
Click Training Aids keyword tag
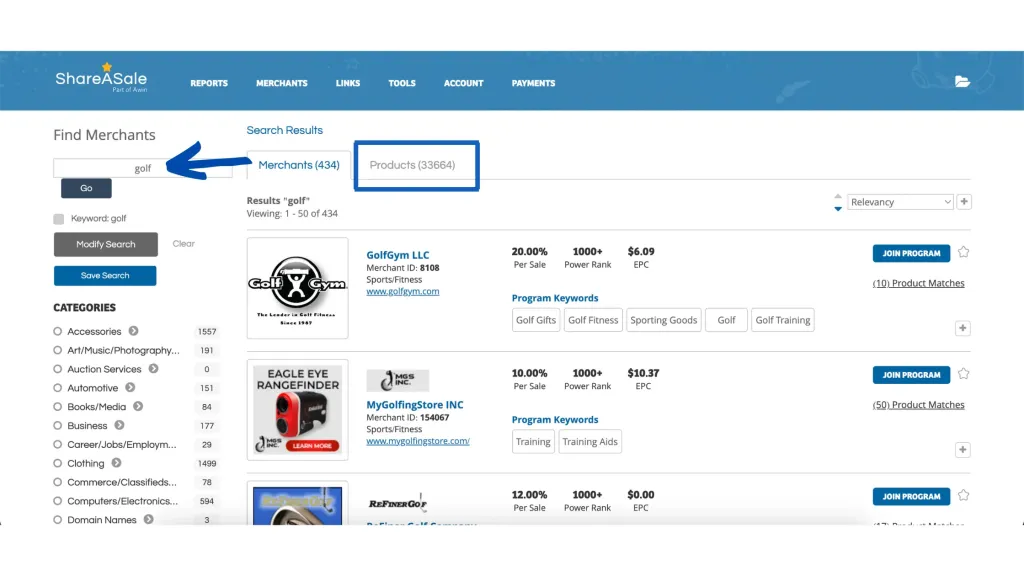[590, 441]
